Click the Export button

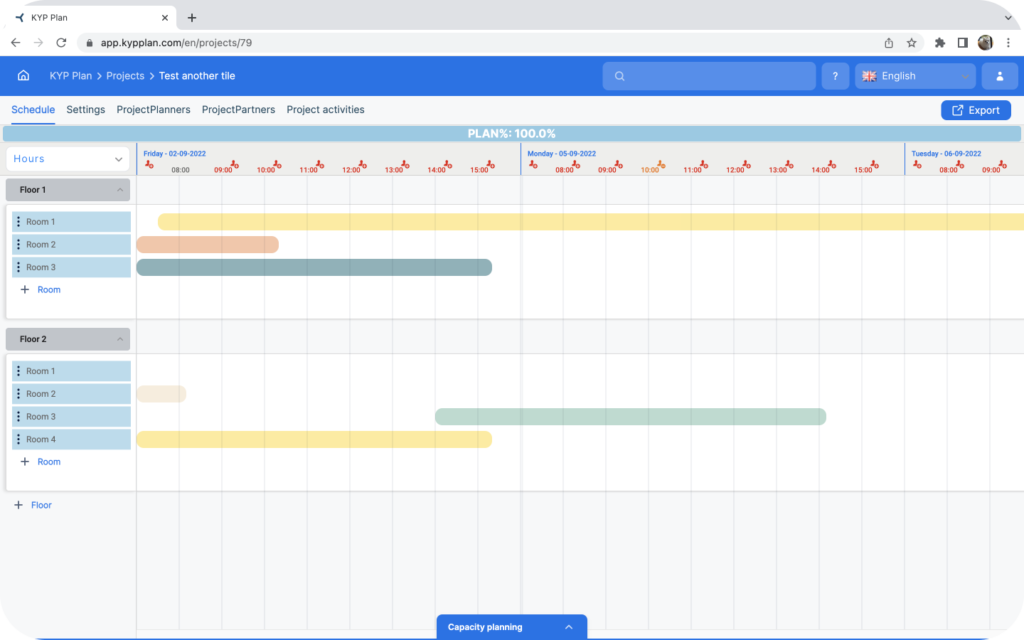(975, 110)
